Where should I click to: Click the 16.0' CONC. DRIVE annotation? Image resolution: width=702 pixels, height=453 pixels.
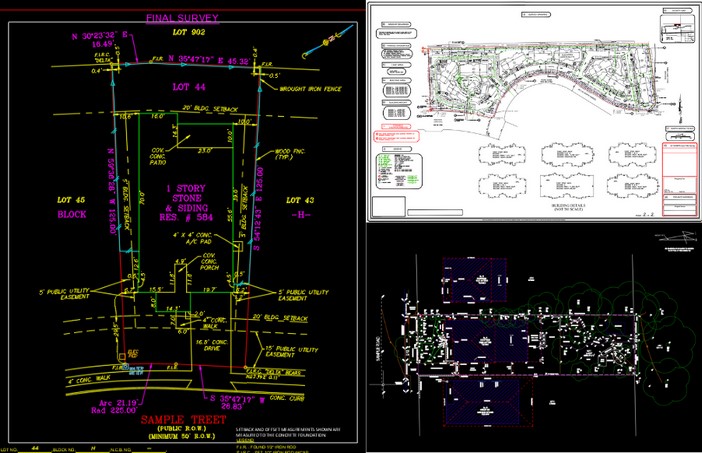click(212, 345)
